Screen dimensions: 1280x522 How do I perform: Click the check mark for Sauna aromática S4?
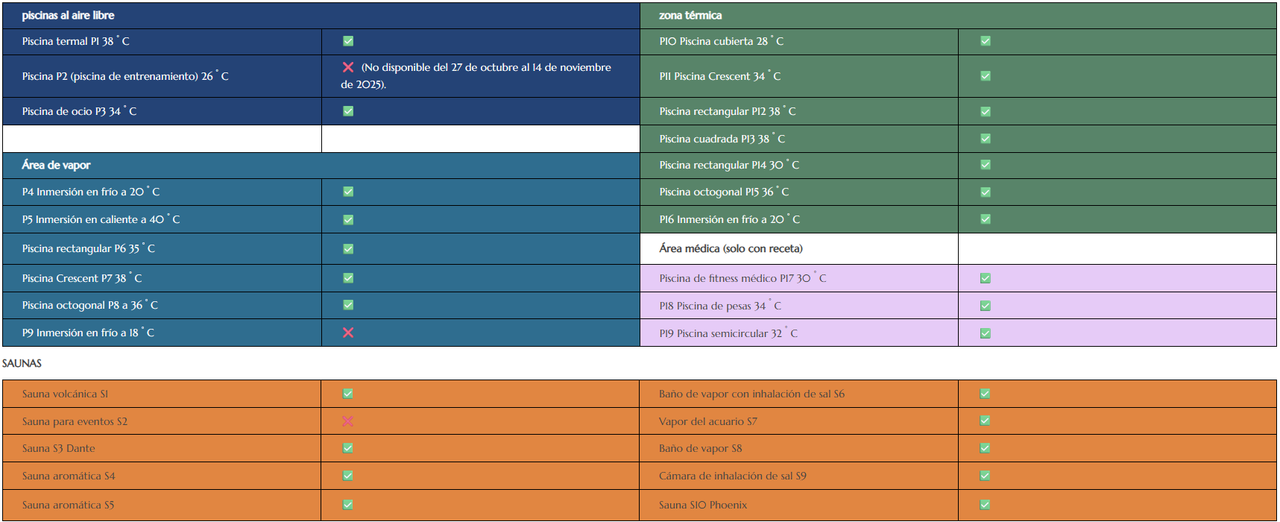[348, 476]
